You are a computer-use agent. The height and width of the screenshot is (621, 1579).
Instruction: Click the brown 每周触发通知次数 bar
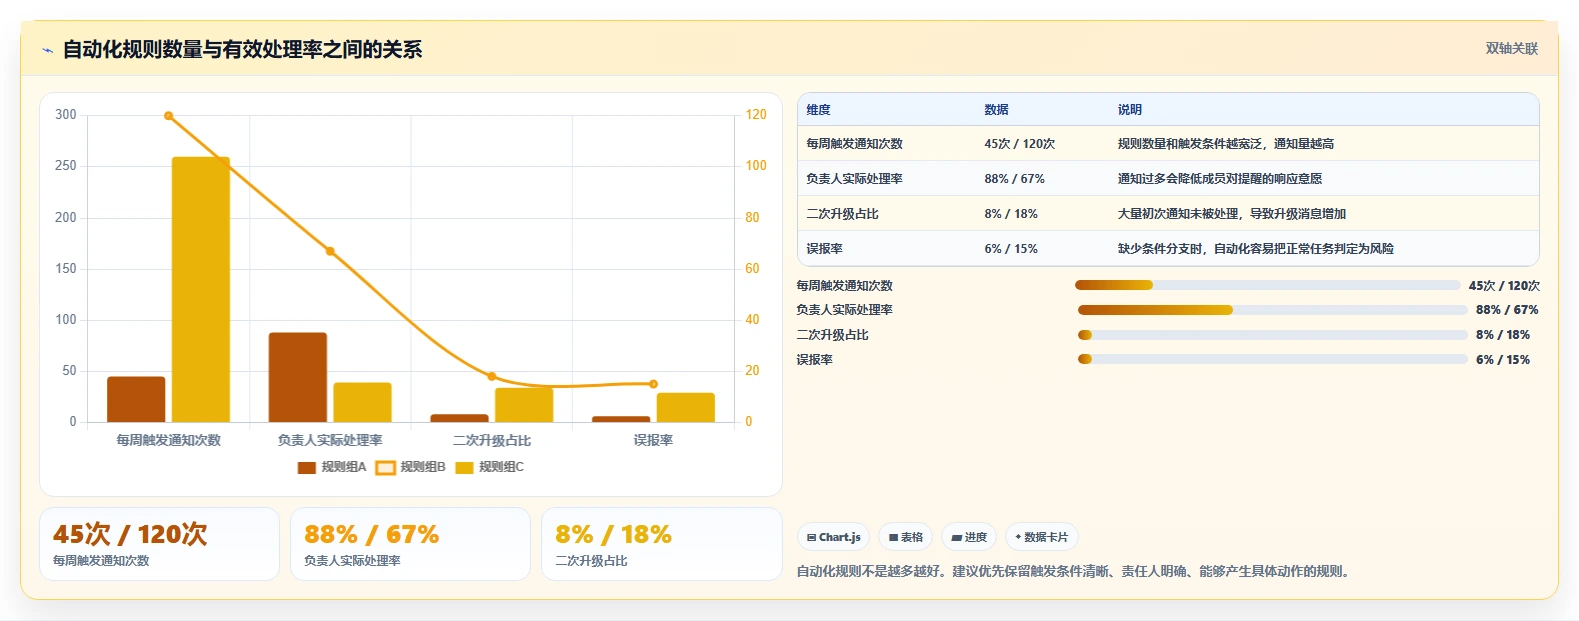coord(136,399)
